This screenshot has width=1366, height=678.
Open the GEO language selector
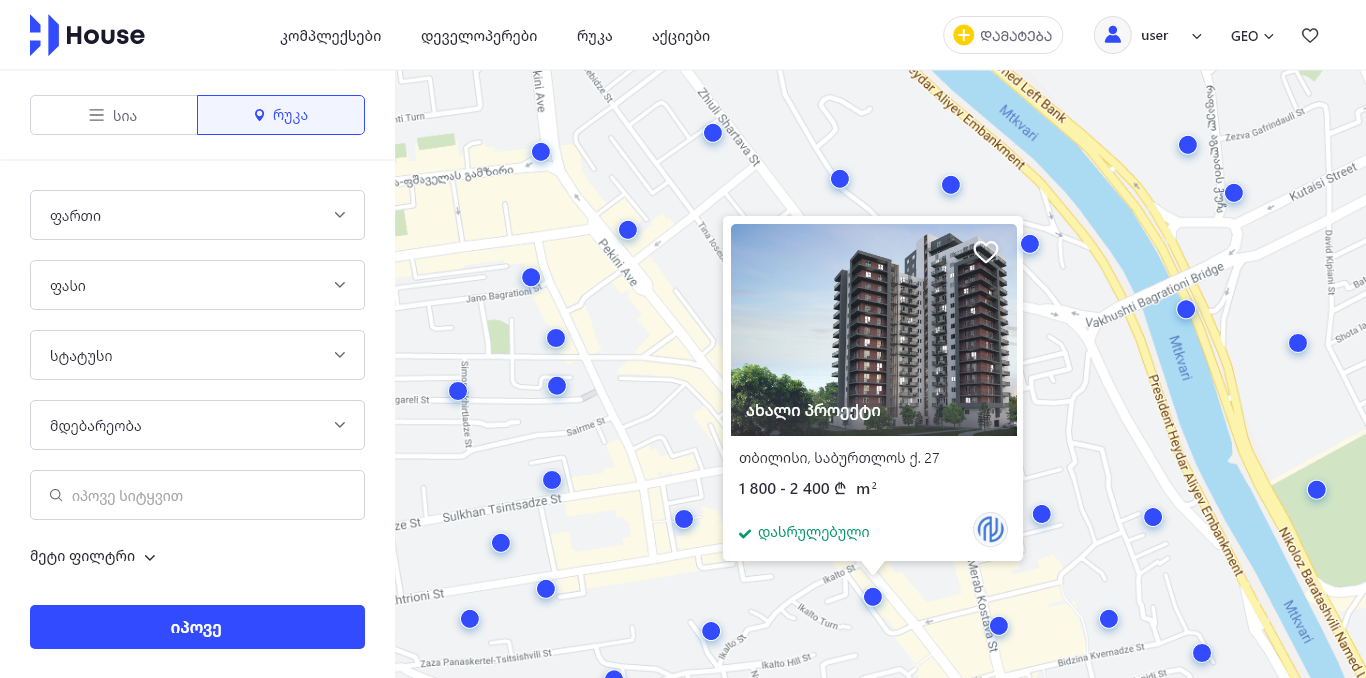[1252, 35]
